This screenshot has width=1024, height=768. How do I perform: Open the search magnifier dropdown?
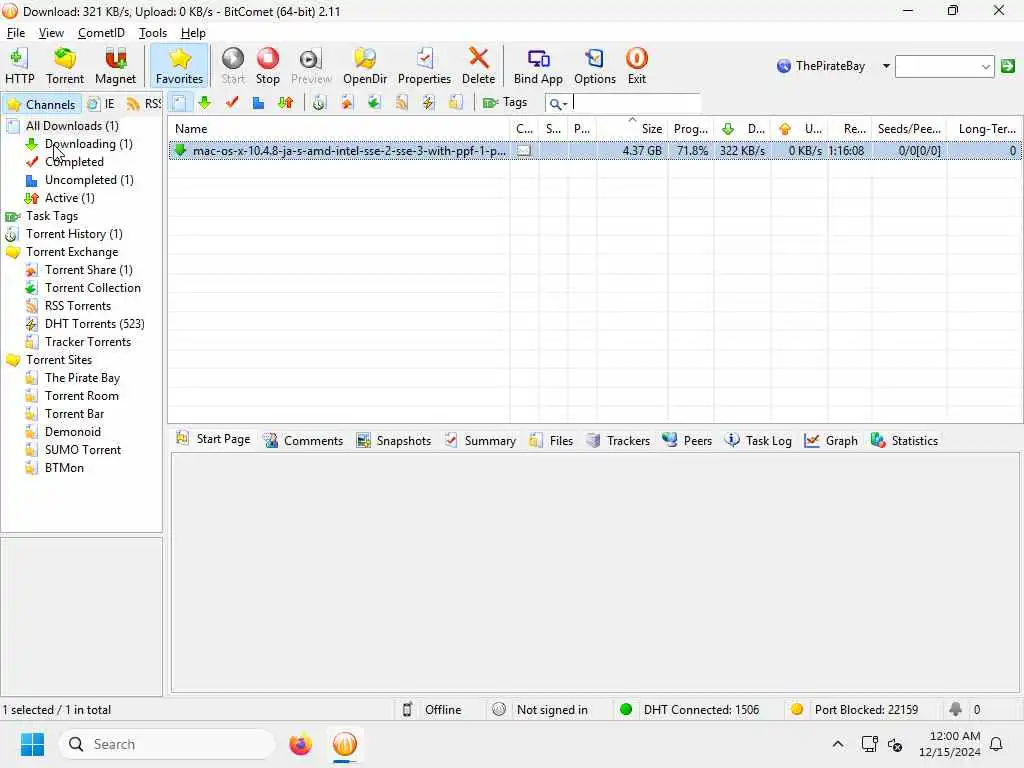558,103
